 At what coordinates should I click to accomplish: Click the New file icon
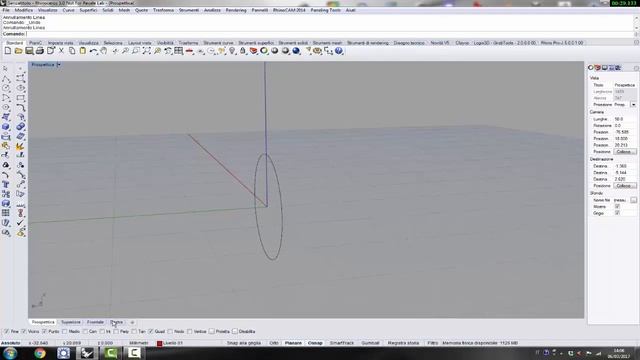(x=8, y=51)
